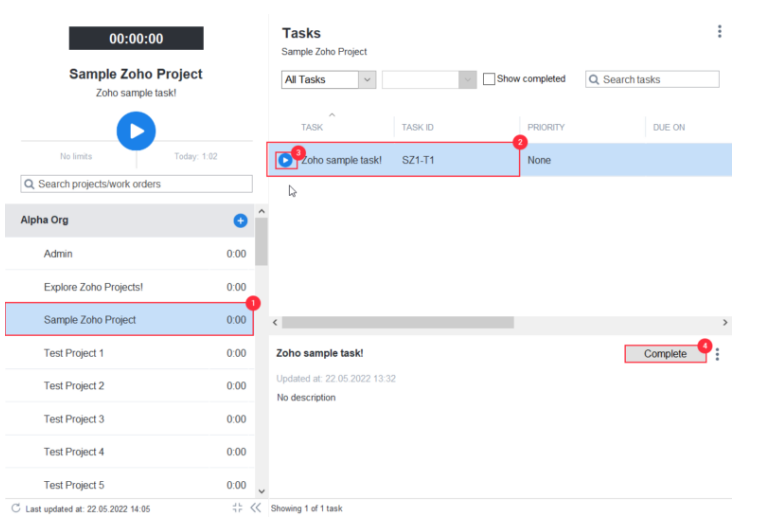
Task: Click the magnifier icon in Search tasks
Action: click(594, 80)
